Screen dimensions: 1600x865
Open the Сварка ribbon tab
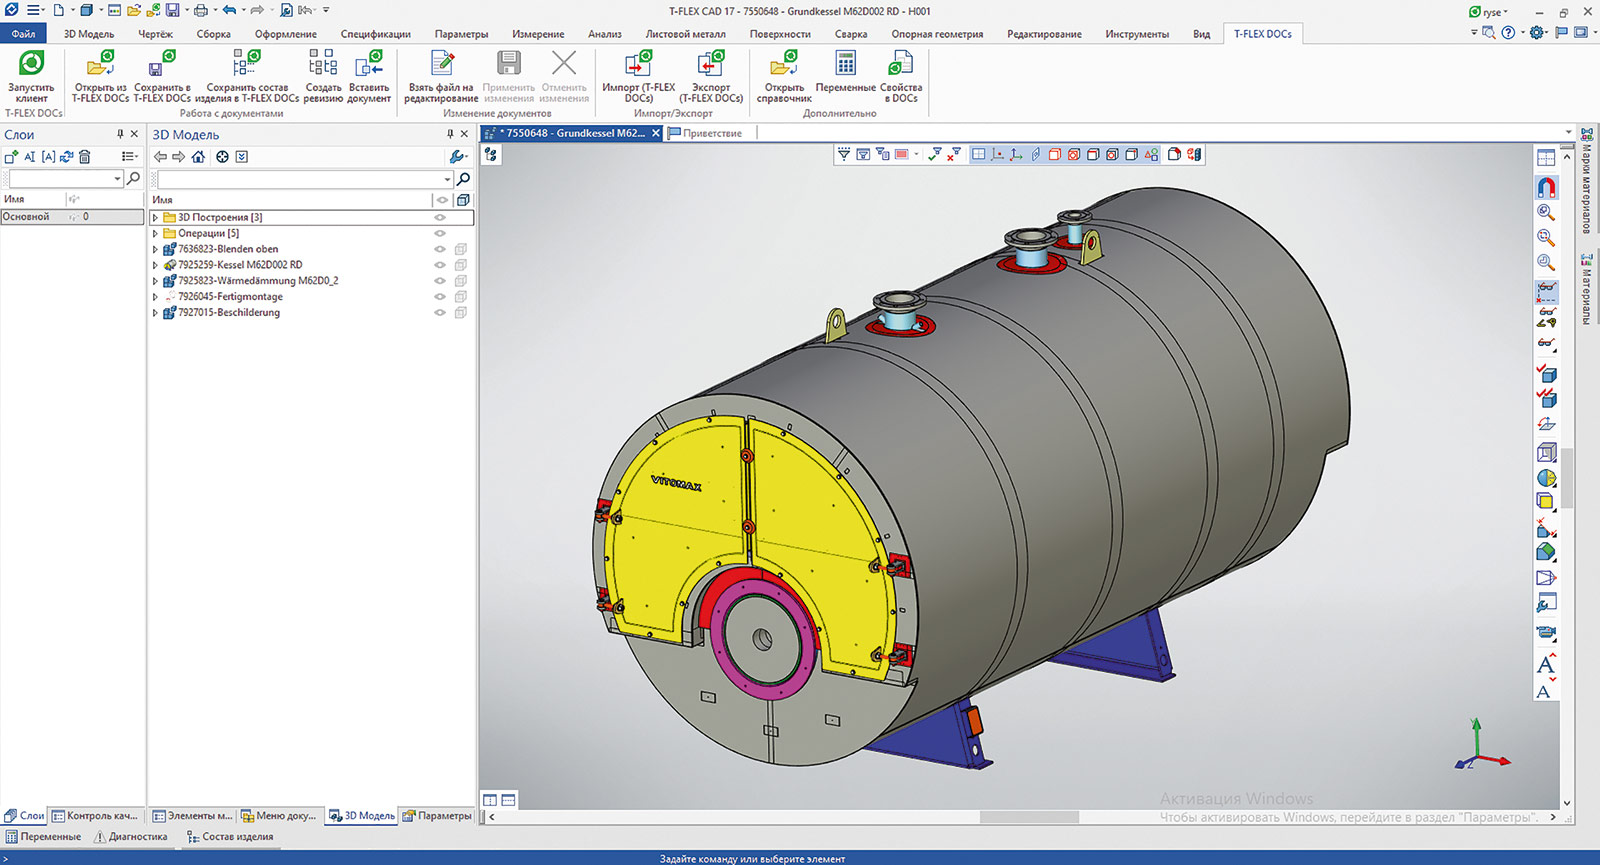point(851,34)
